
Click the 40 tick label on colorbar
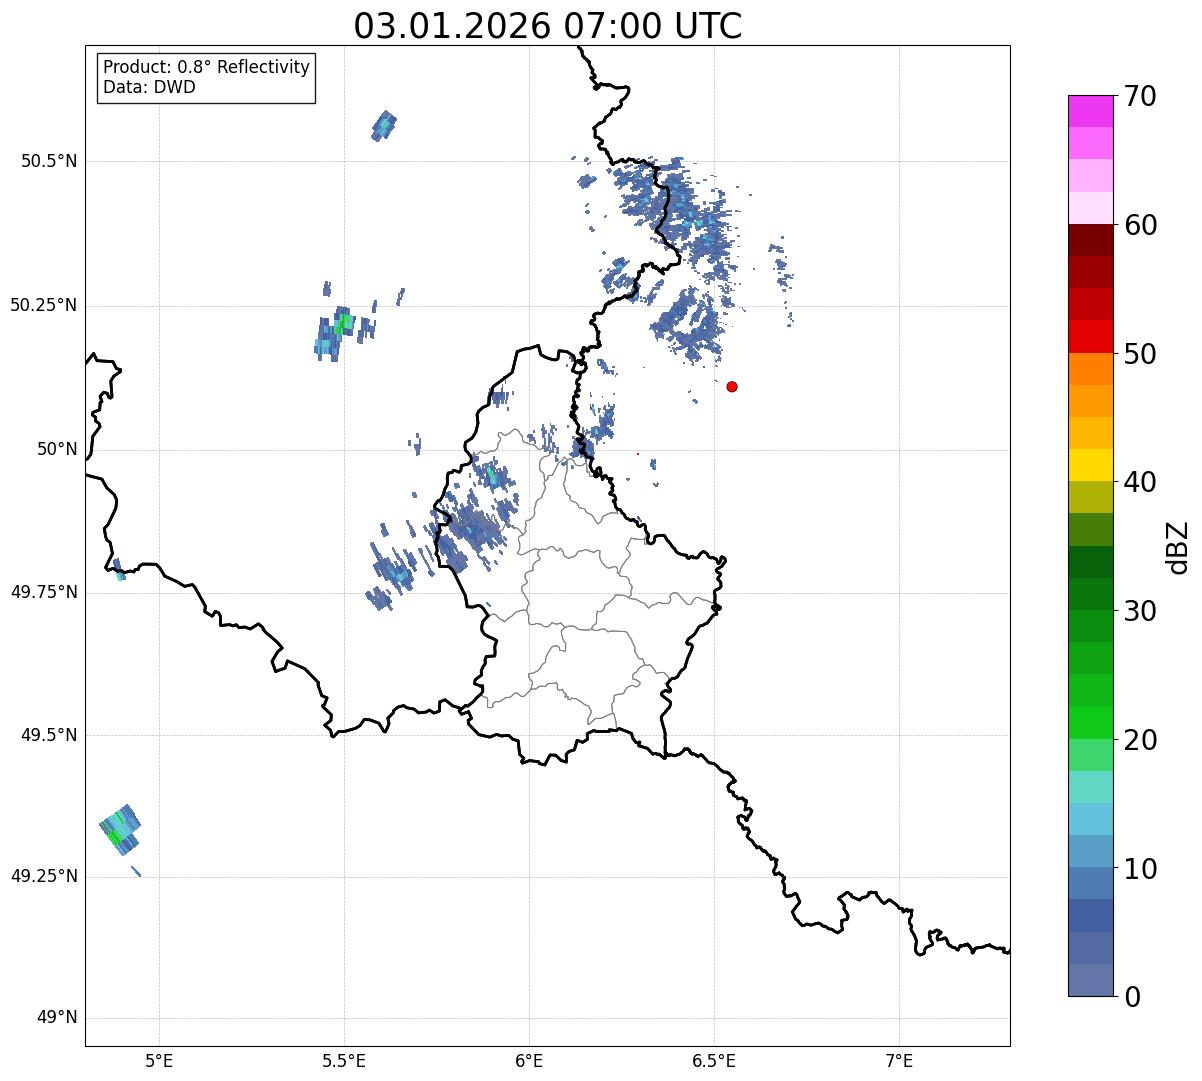pyautogui.click(x=1140, y=482)
